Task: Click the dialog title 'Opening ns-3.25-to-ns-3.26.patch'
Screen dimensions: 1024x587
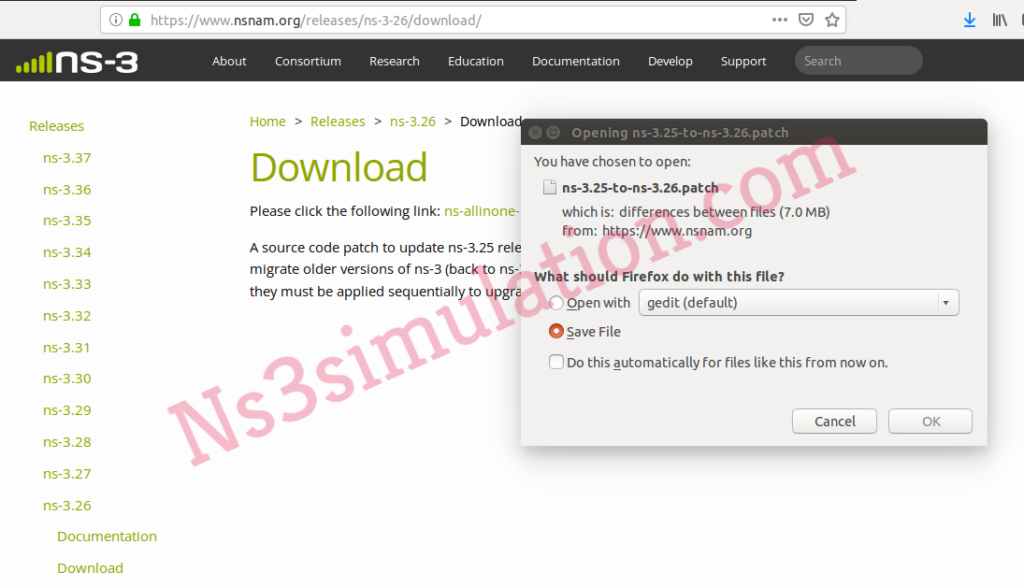Action: pyautogui.click(x=680, y=133)
